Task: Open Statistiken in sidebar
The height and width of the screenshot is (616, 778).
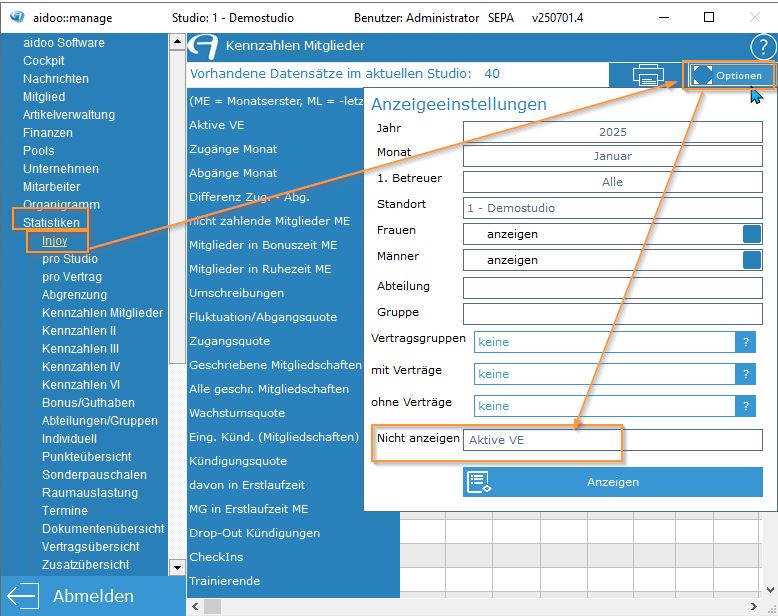Action: point(51,222)
